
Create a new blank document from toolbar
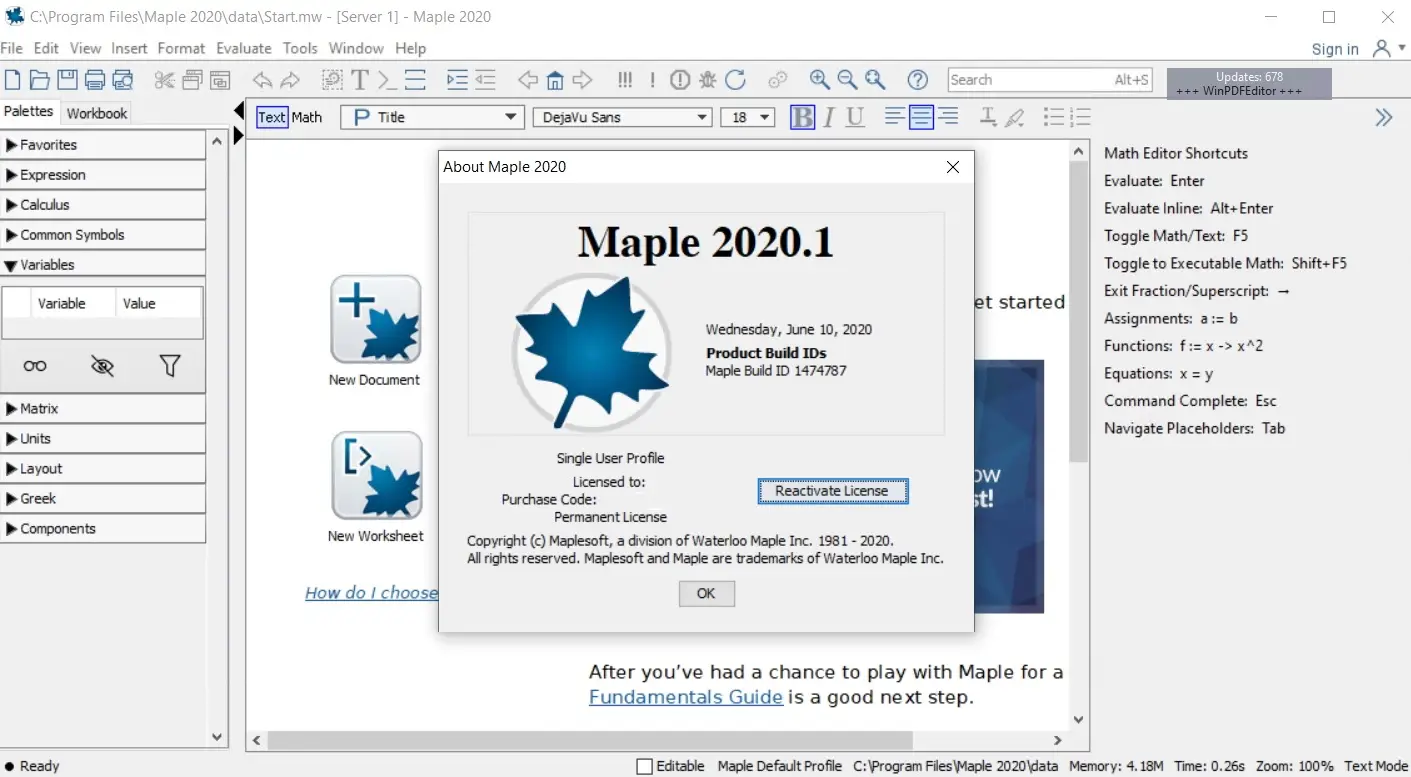click(x=13, y=80)
